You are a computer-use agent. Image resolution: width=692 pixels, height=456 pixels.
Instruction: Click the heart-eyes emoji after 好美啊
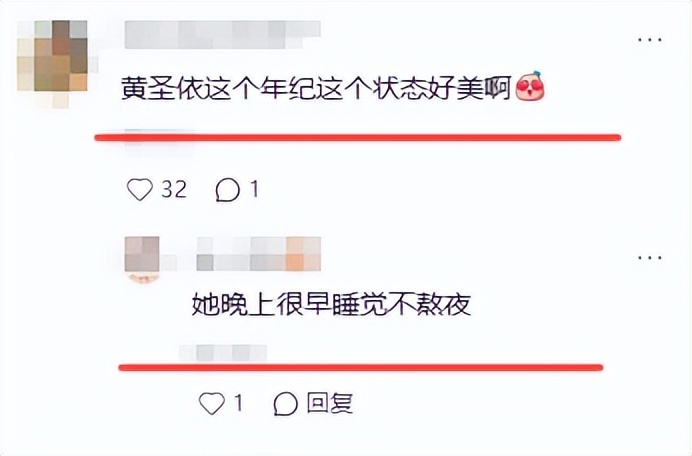coord(530,86)
